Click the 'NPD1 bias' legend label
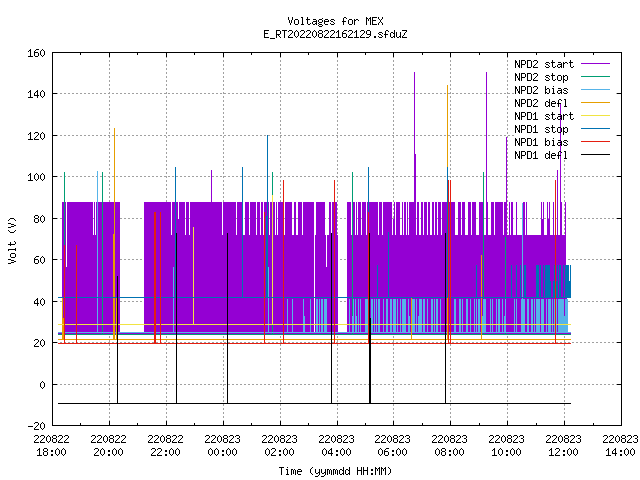This screenshot has width=640, height=480. [541, 142]
